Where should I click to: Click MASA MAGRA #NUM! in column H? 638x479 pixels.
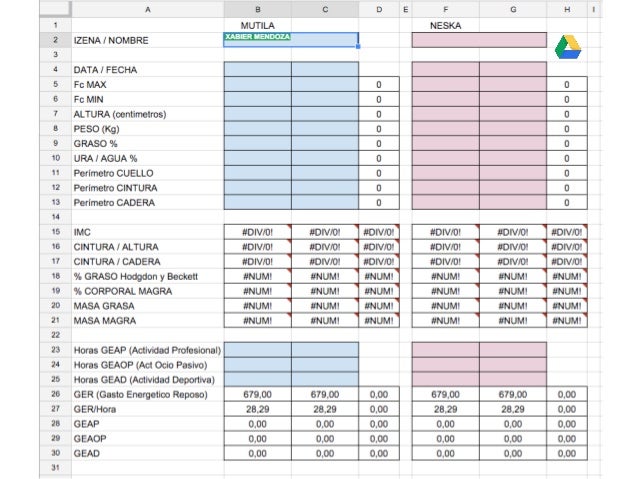(x=567, y=321)
